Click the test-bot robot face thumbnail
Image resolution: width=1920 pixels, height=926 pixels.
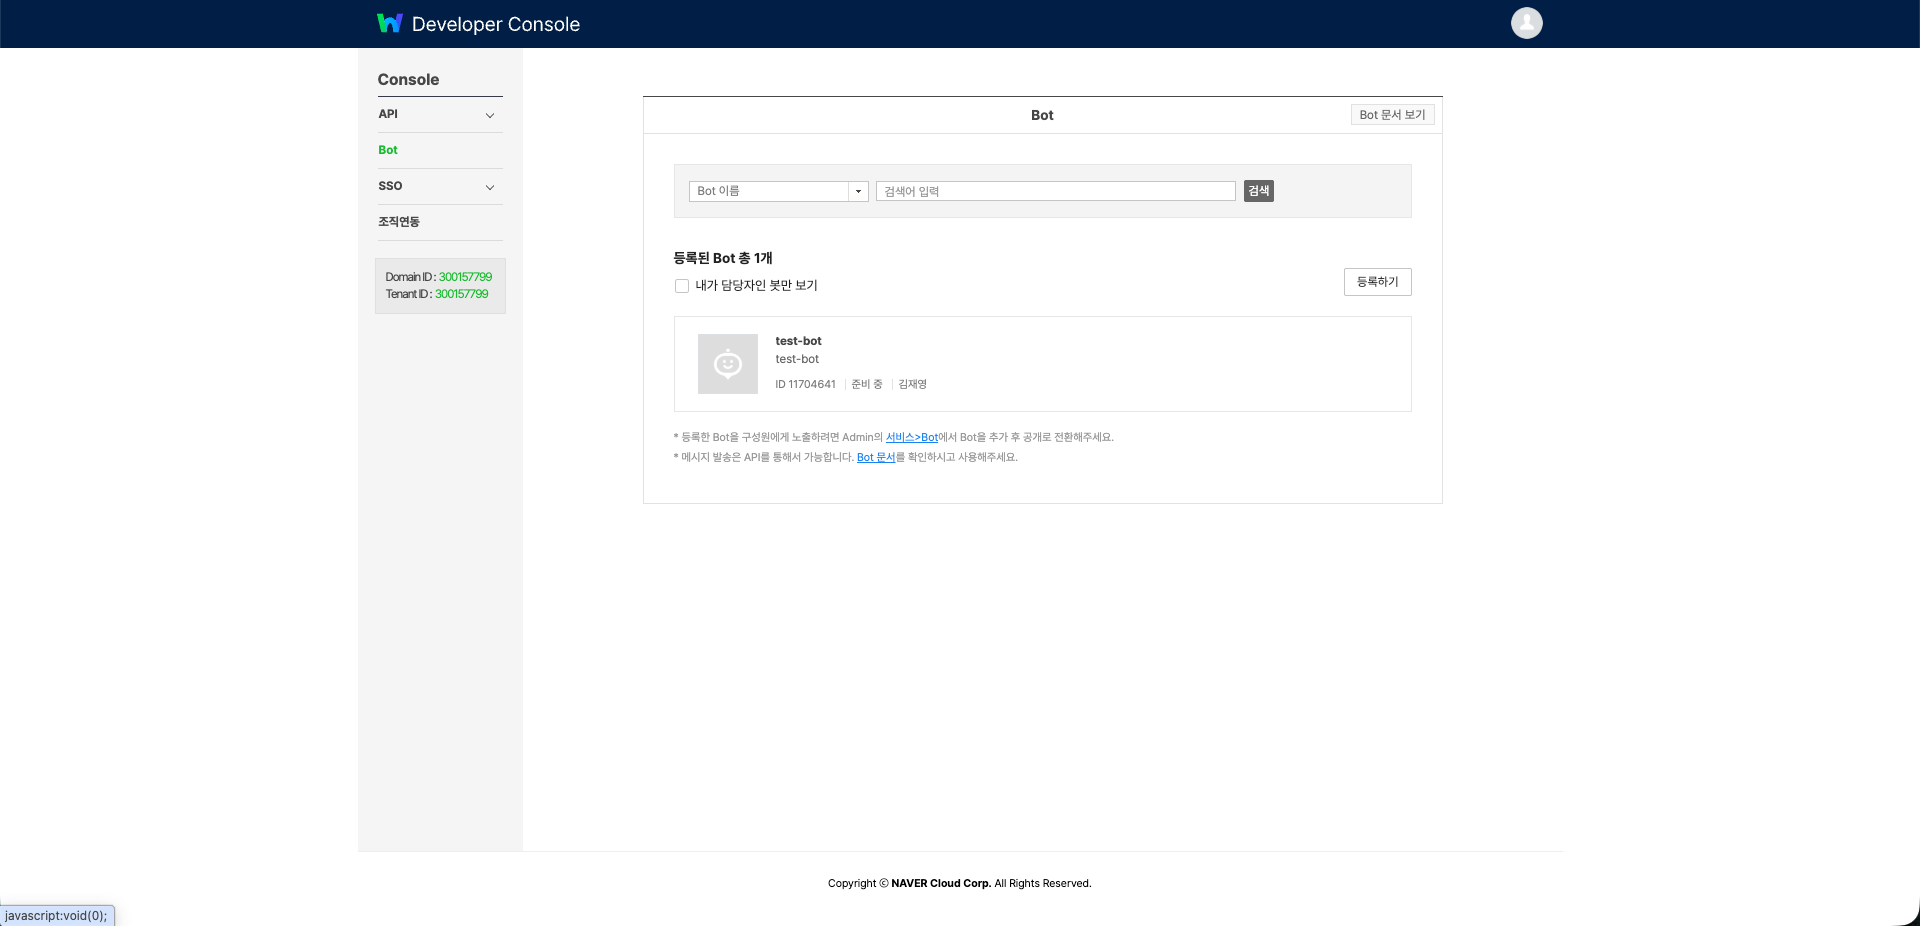click(727, 364)
